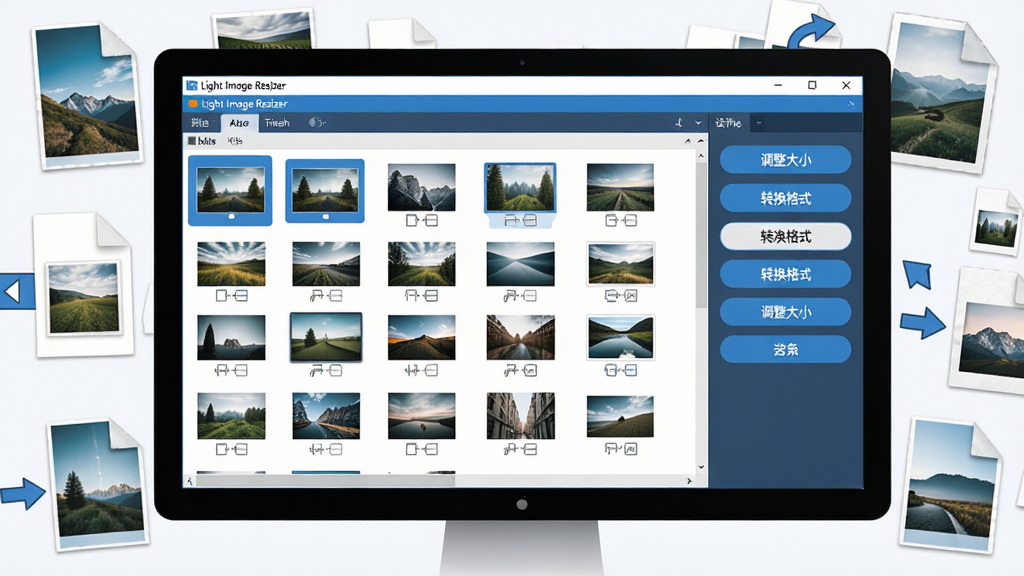Toggle selection of second highlighted tree thumbnail
The image size is (1024, 576).
click(x=325, y=191)
